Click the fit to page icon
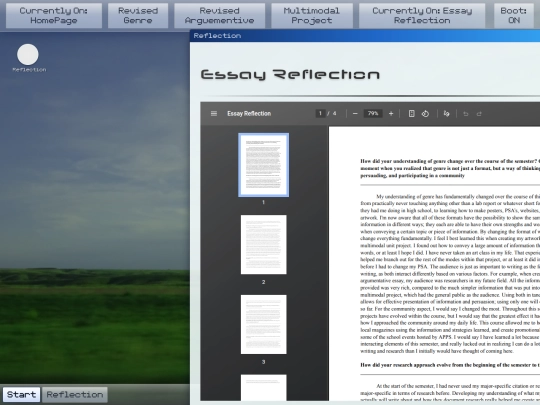The width and height of the screenshot is (540, 405). 411,114
